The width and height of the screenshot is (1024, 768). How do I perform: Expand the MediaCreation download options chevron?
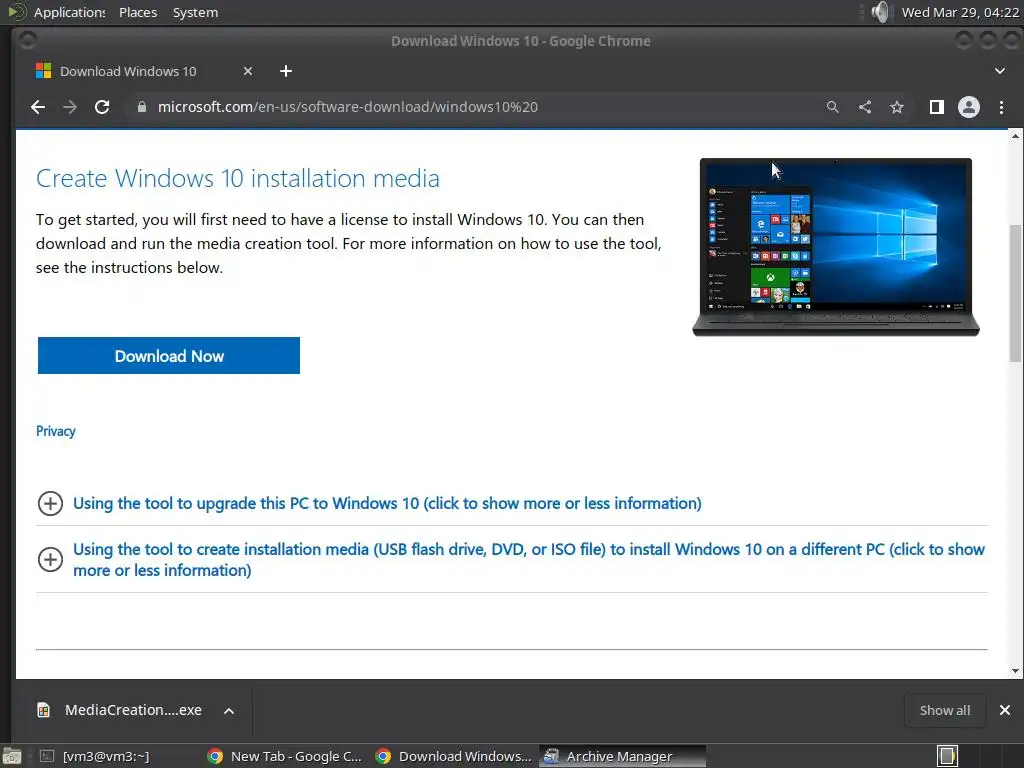pyautogui.click(x=229, y=711)
